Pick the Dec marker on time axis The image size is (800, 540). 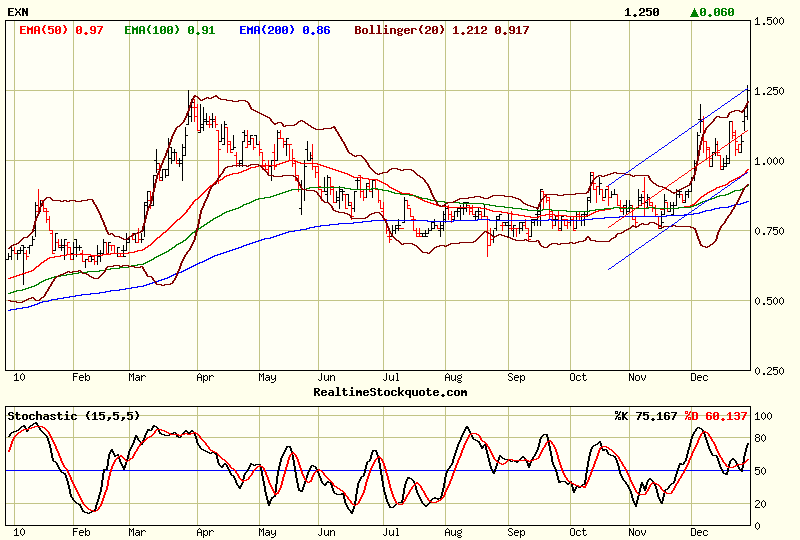701,378
